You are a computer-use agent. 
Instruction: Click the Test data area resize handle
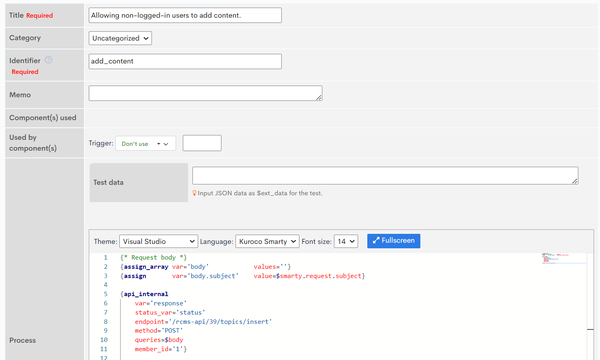pos(575,181)
